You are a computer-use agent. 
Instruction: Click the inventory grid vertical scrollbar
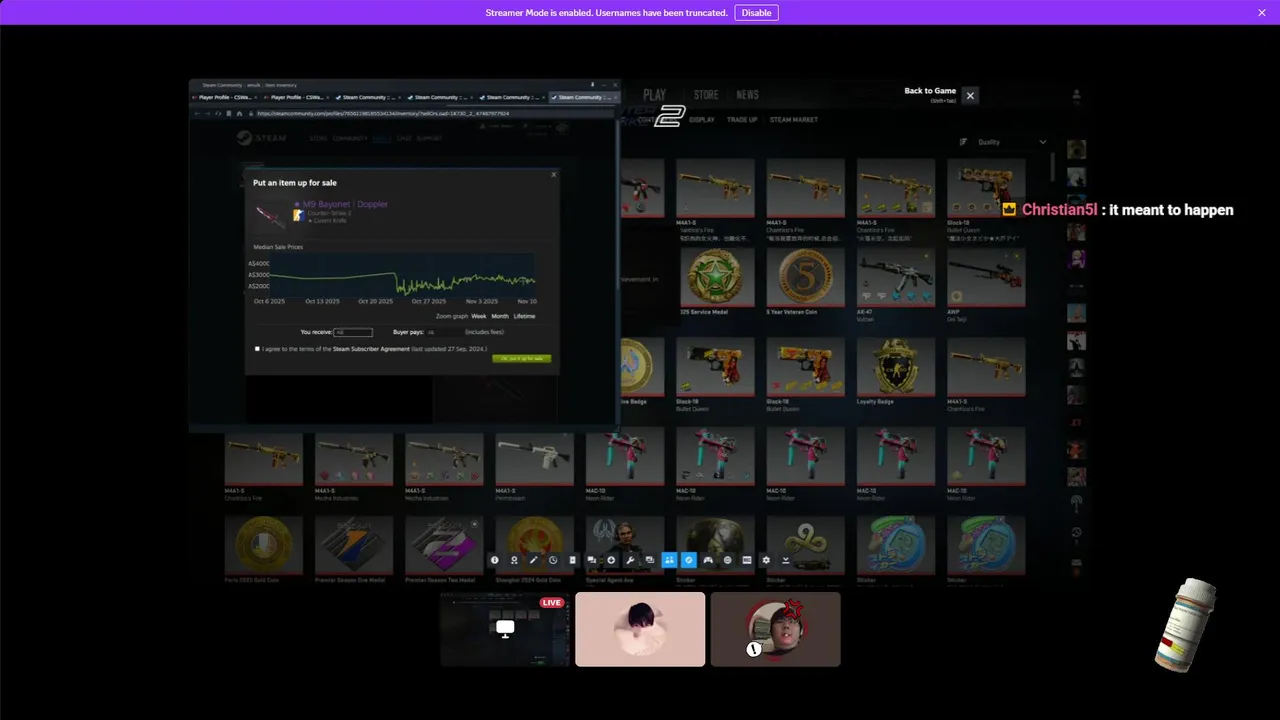(x=1052, y=165)
